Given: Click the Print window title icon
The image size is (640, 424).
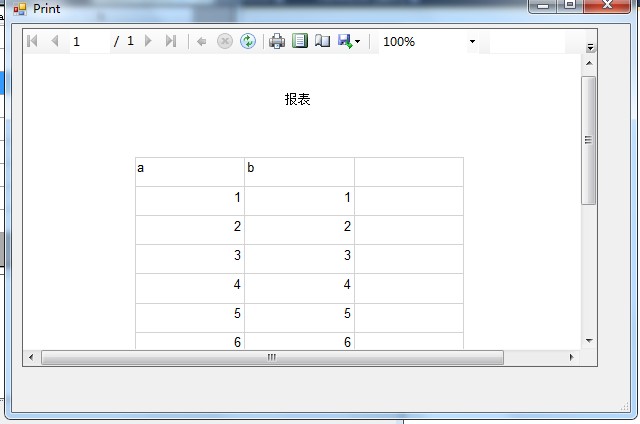Looking at the screenshot, I should click(x=20, y=9).
